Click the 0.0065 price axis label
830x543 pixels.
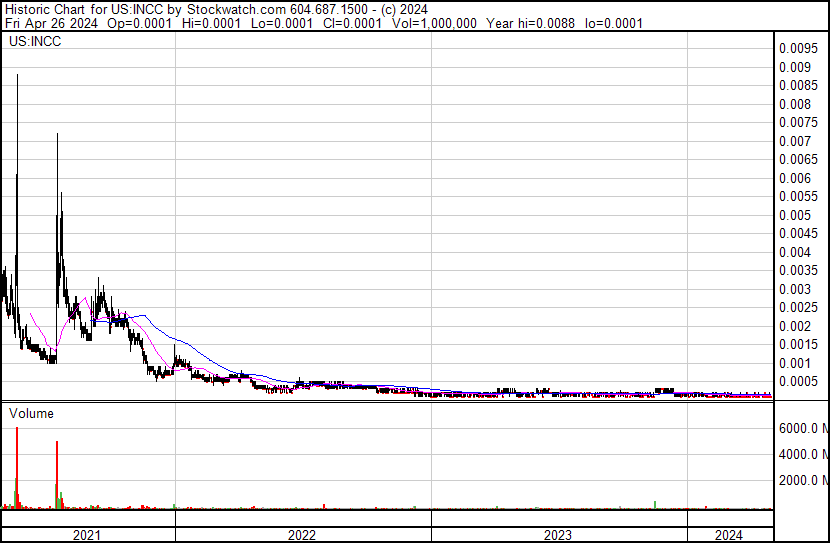798,159
